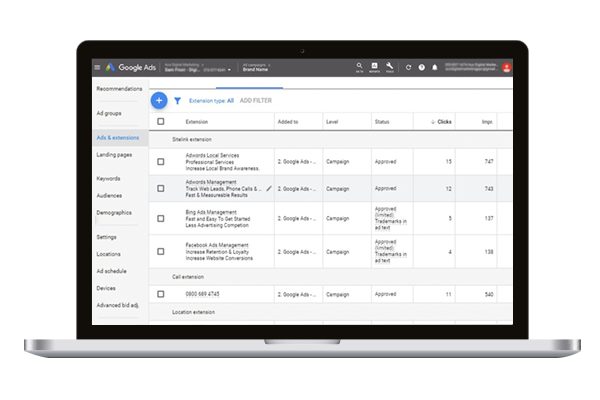
Task: Open the search tool in header
Action: (x=359, y=67)
